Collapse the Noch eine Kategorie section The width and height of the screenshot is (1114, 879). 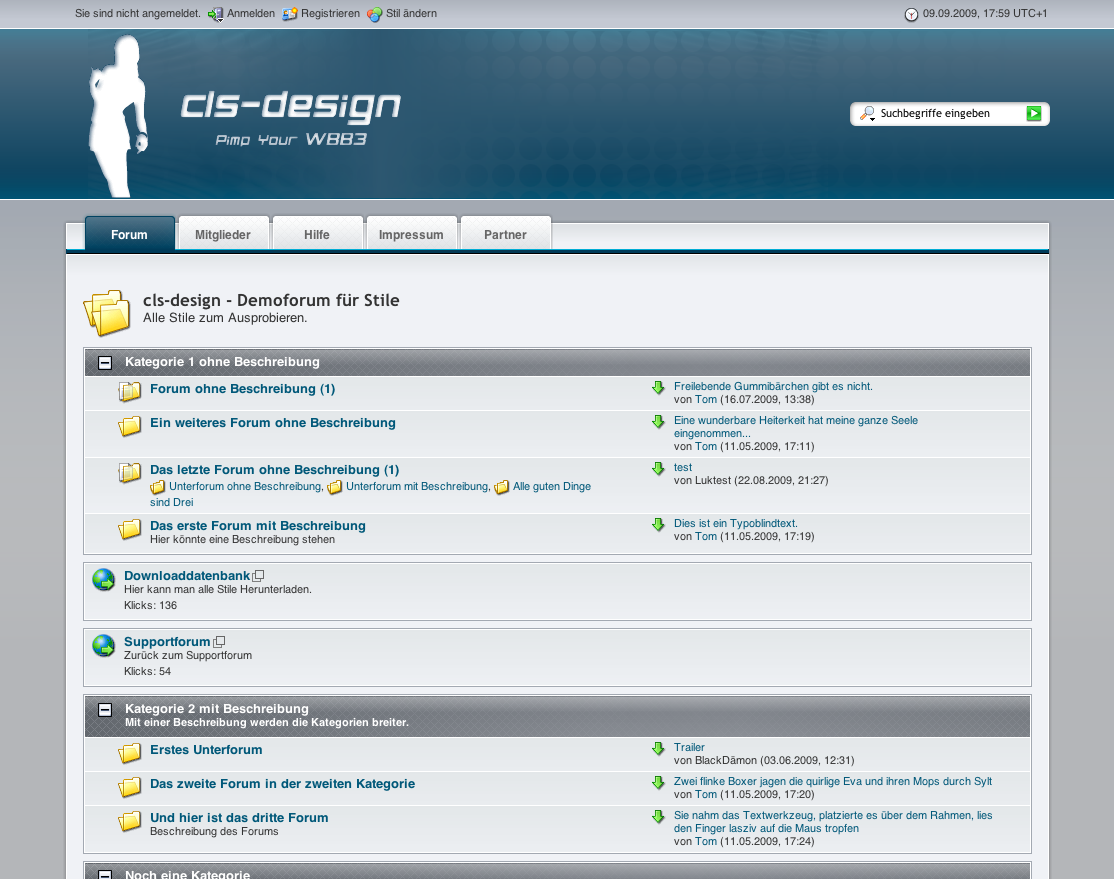click(x=105, y=874)
